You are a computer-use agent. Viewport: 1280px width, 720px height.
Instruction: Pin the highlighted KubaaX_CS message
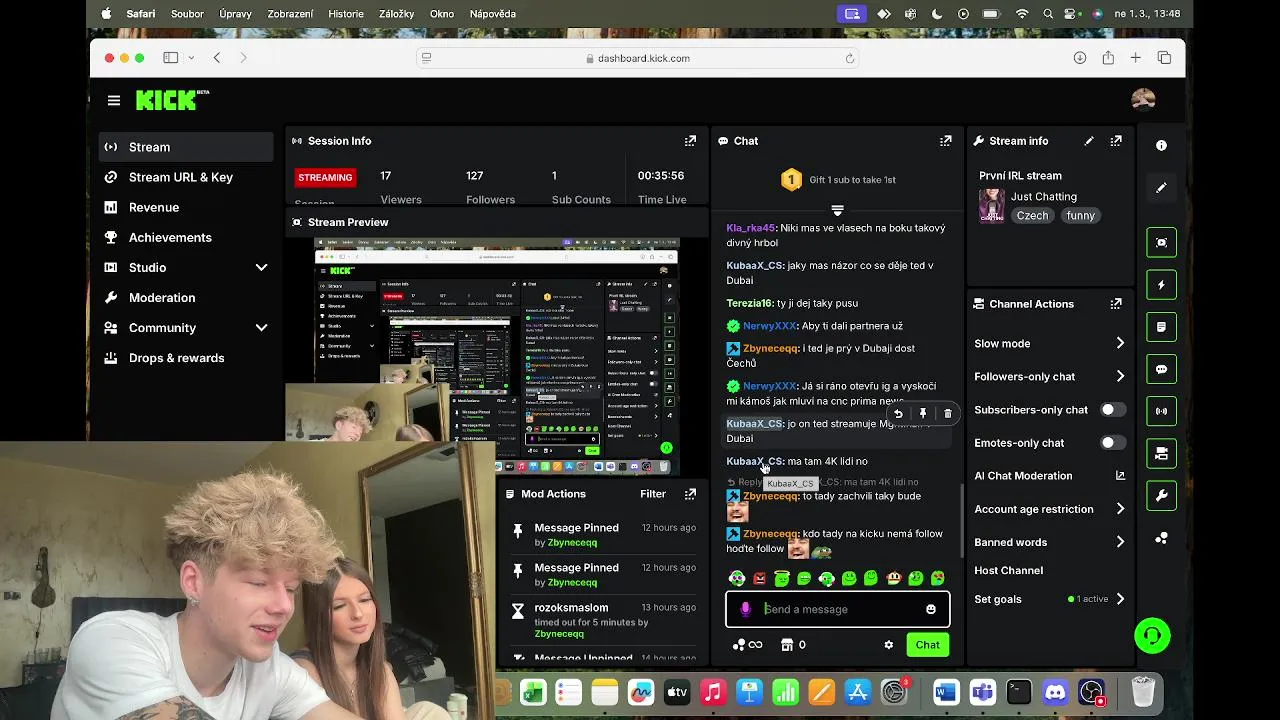pos(923,413)
